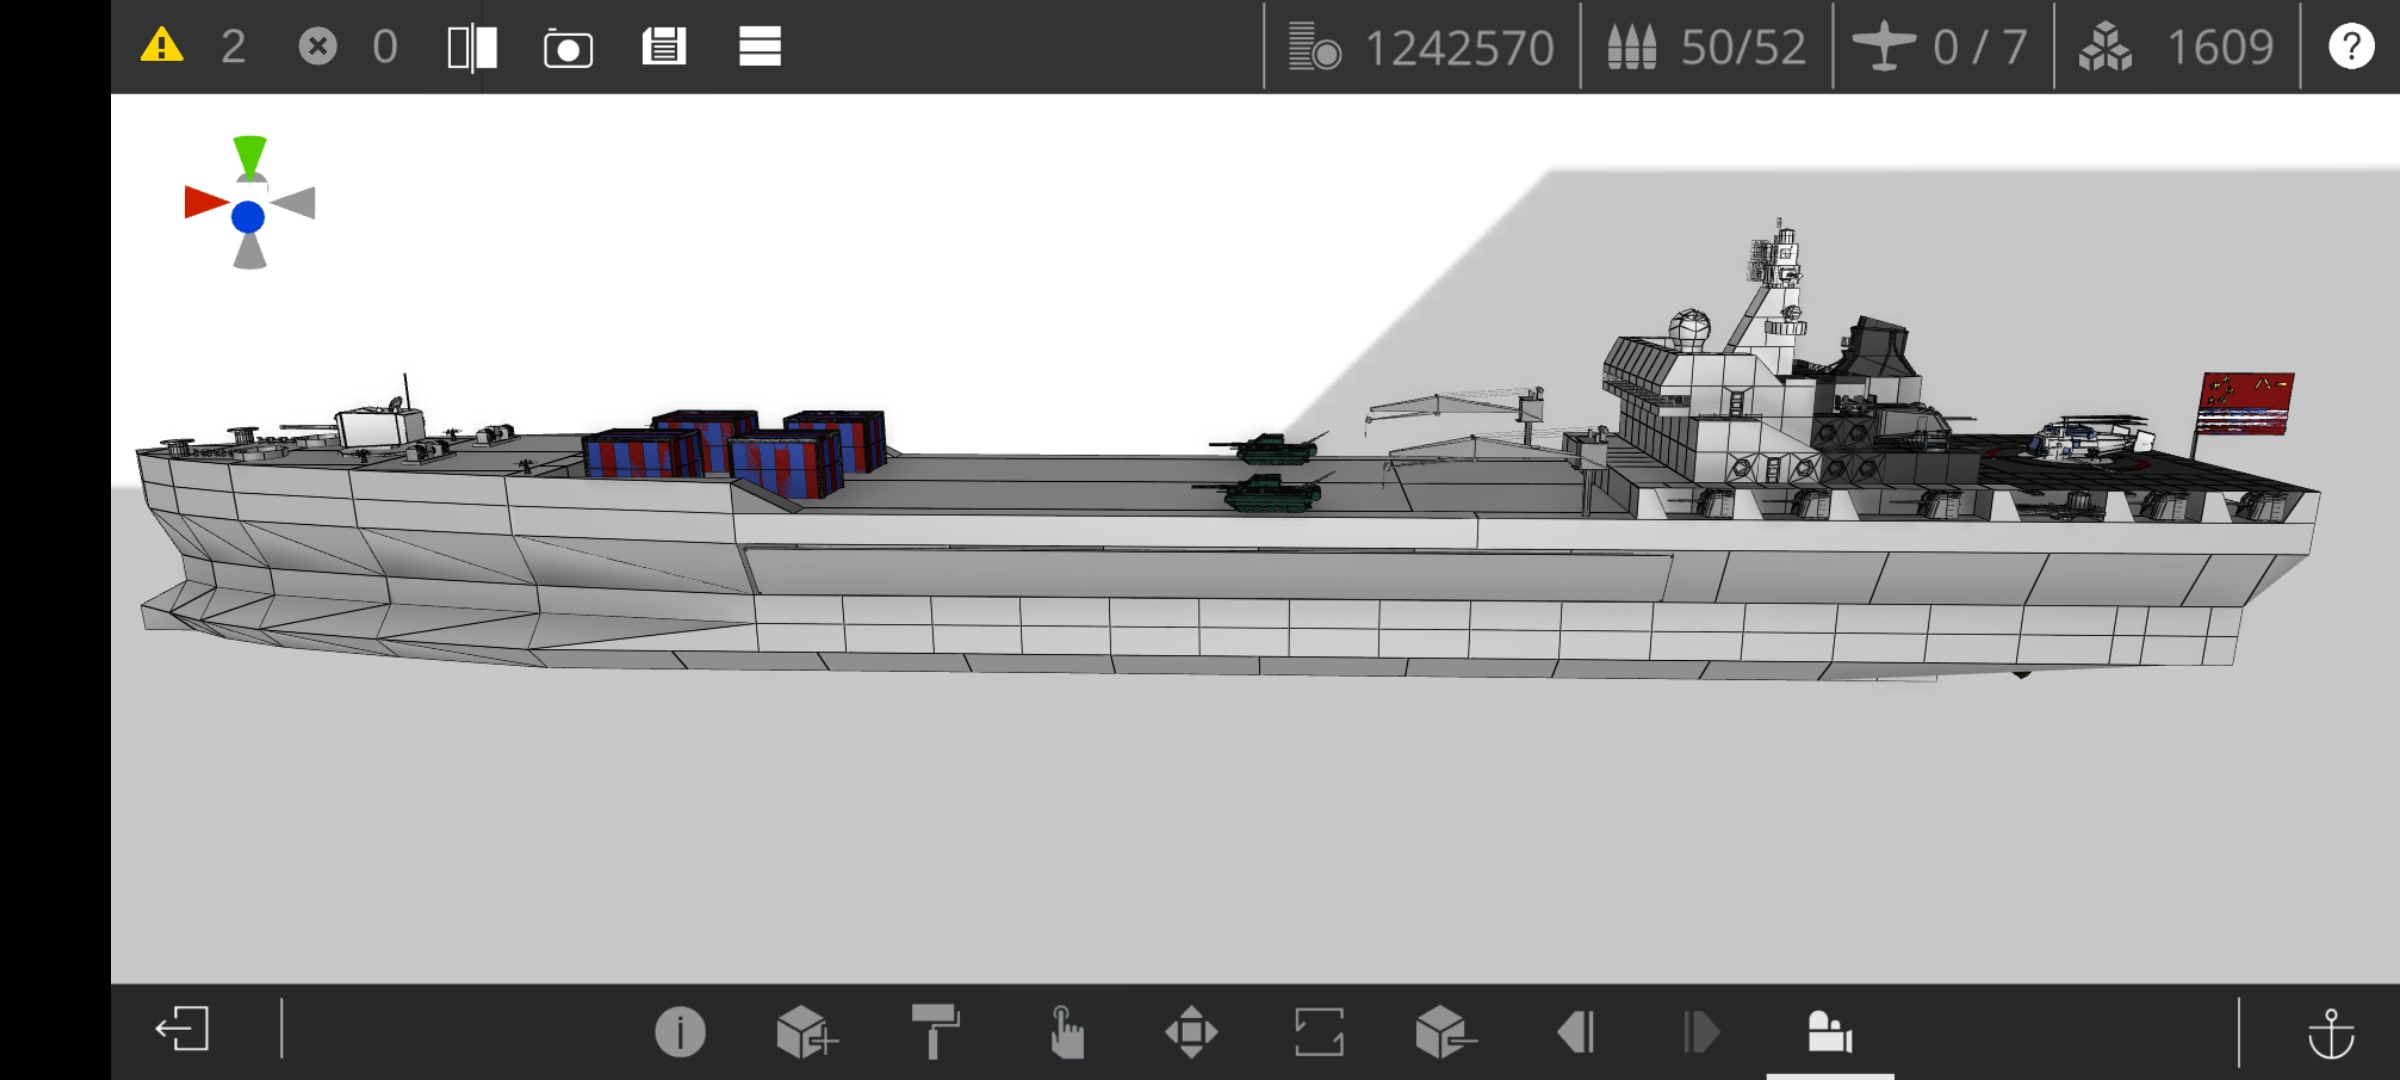Save the ship with the floppy disk icon
Viewport: 2400px width, 1080px height.
pos(664,47)
